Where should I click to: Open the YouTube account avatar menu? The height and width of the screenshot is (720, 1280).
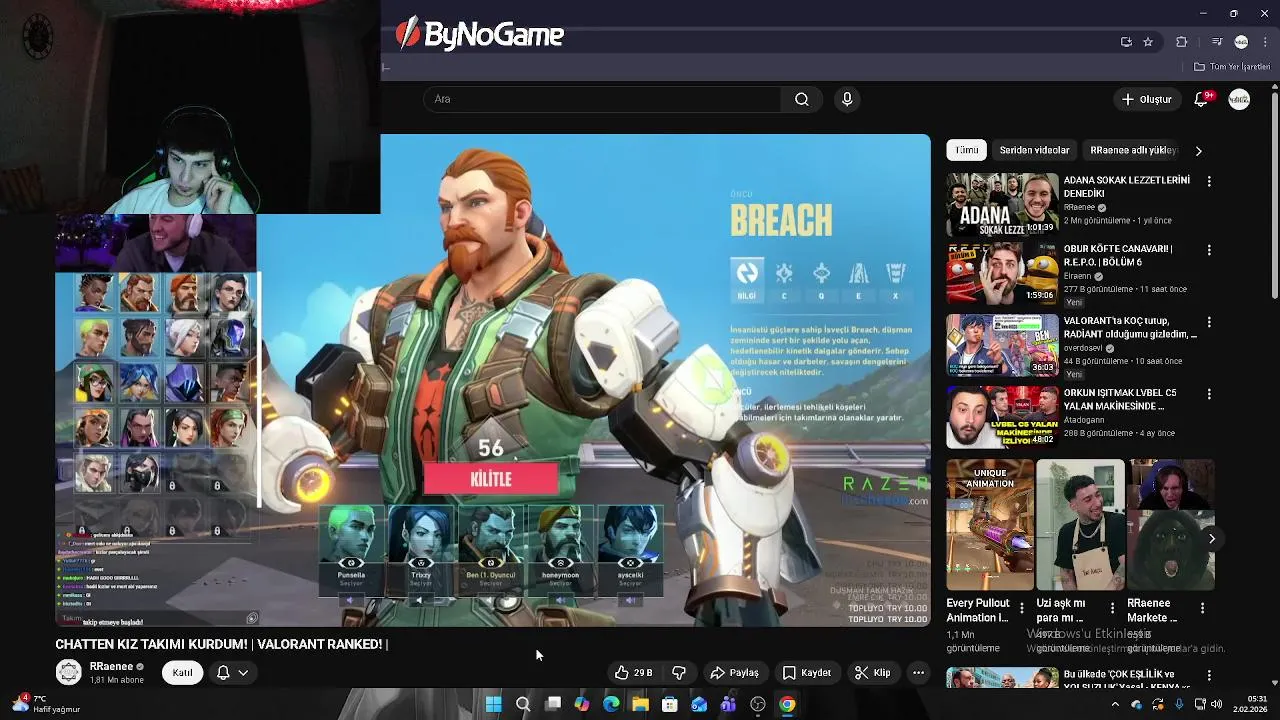click(1239, 99)
